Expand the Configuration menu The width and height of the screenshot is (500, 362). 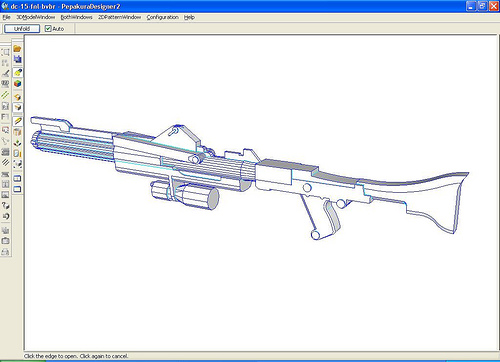[x=162, y=17]
